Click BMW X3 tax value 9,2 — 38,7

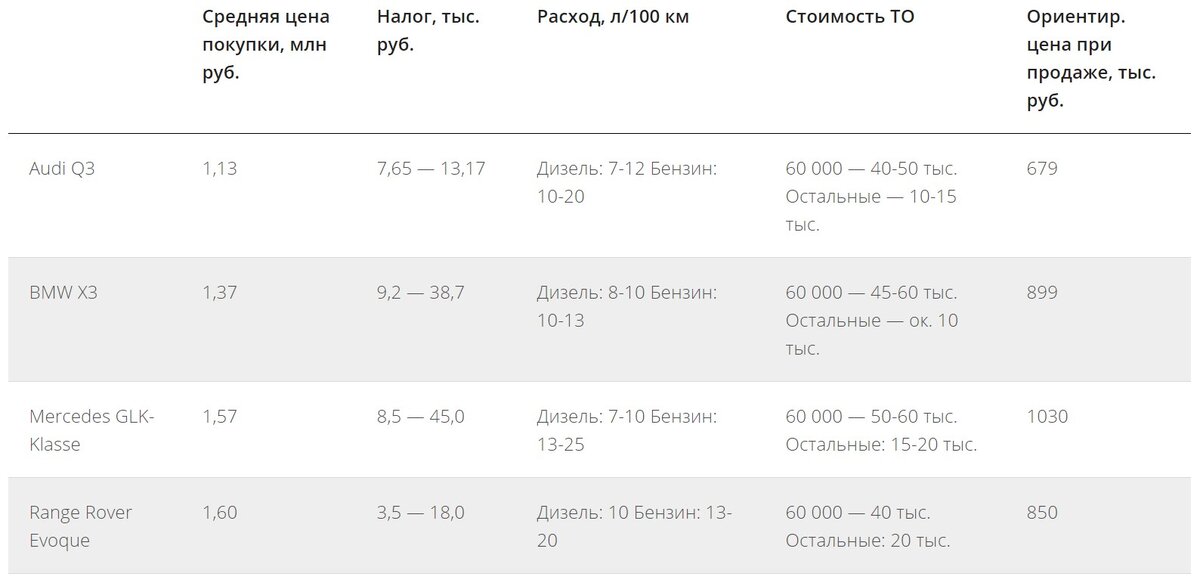pos(421,293)
